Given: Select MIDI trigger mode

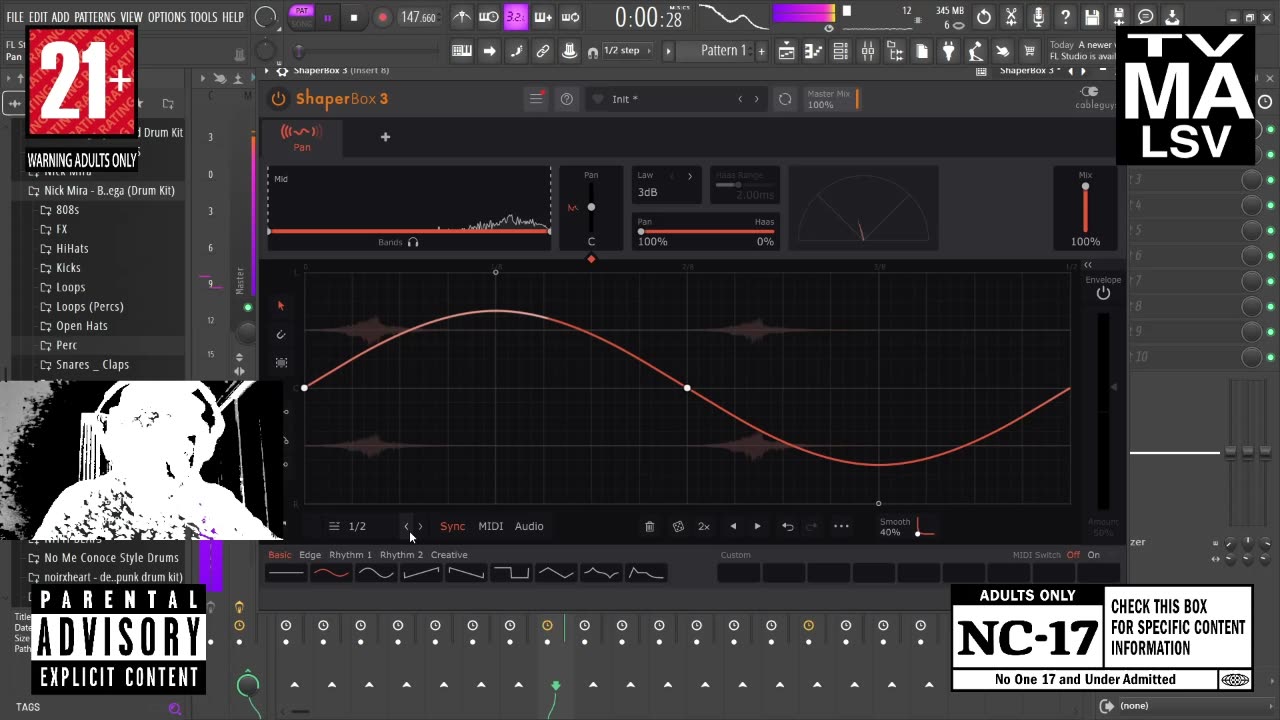Looking at the screenshot, I should (491, 526).
